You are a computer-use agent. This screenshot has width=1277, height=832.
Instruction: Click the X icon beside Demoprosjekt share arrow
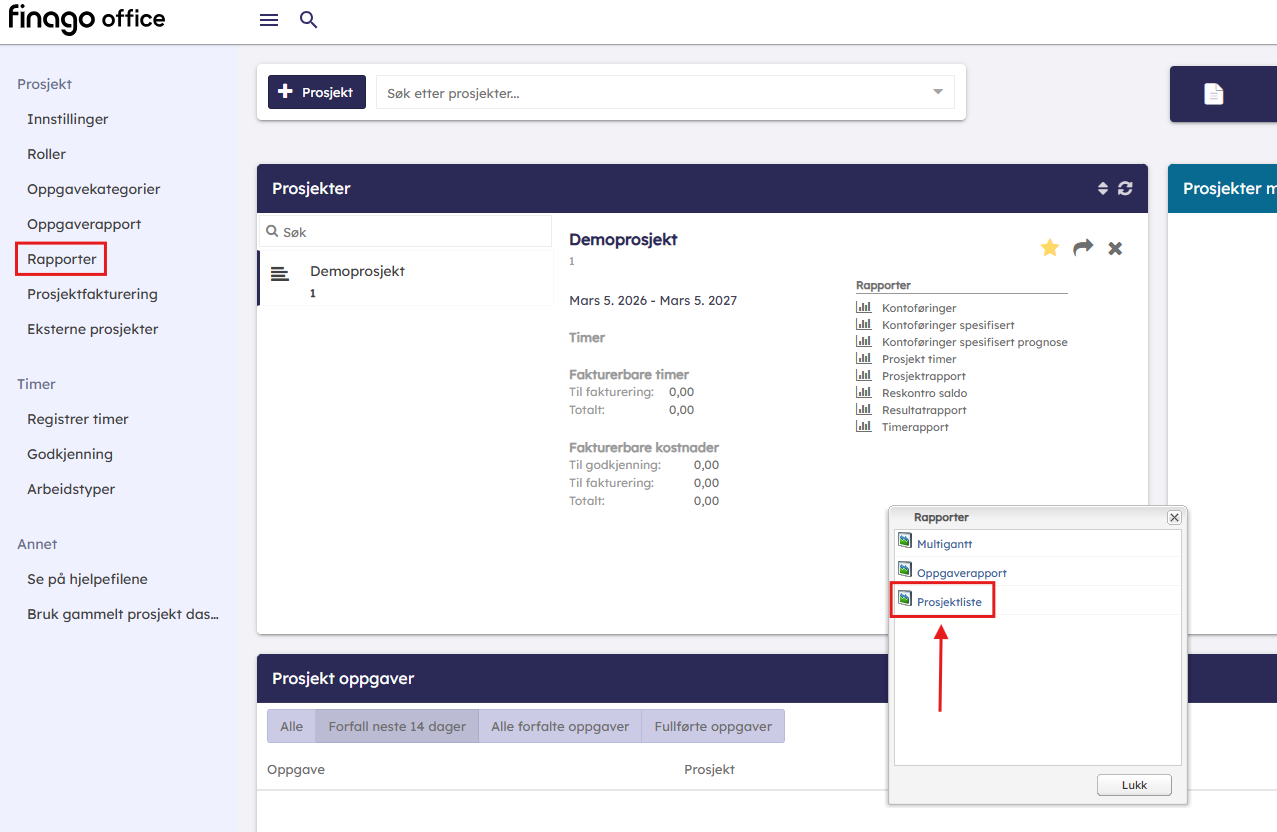[x=1115, y=248]
